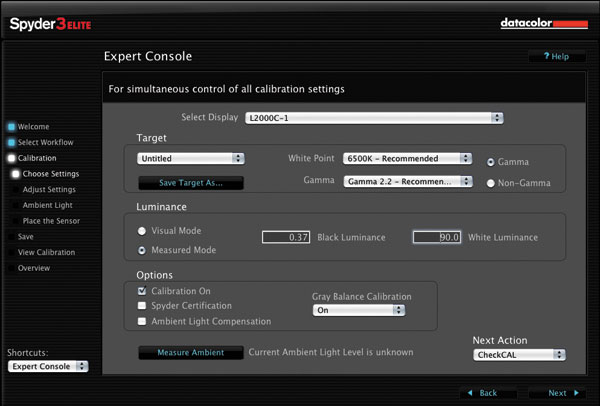This screenshot has height=406, width=600.
Task: Click the Spyder3 Elite logo
Action: click(x=51, y=24)
